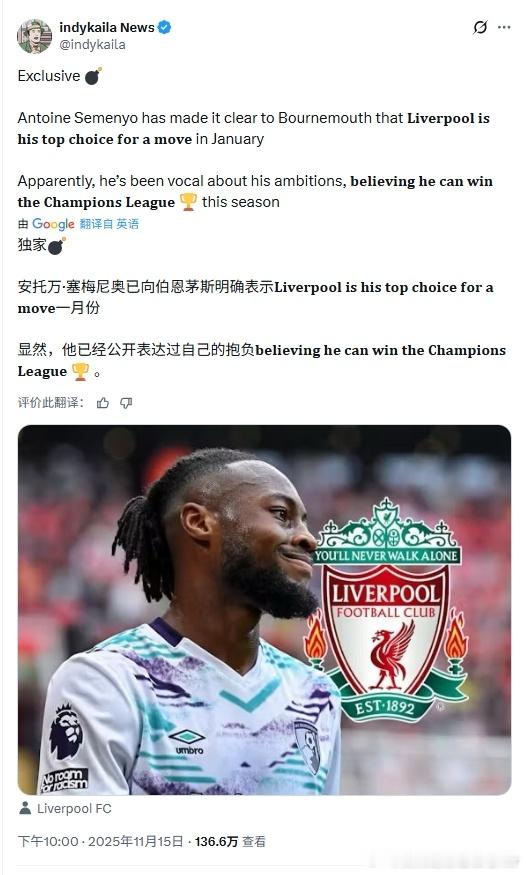Click the 2025年11月15日 date text

point(136,842)
